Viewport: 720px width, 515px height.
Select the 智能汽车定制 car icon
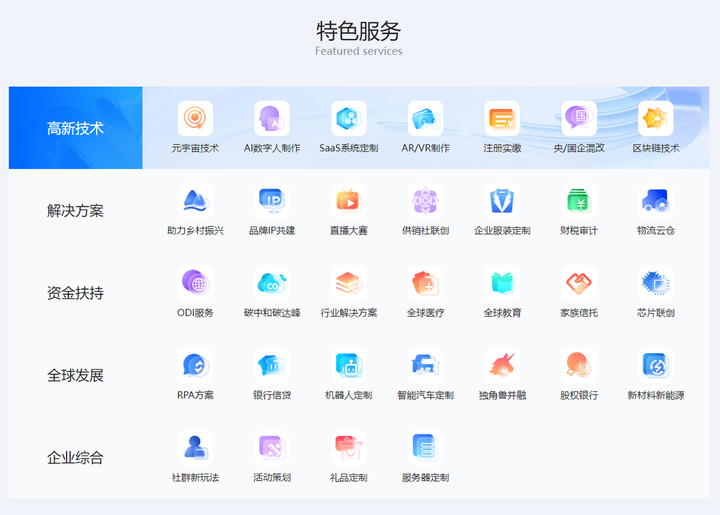click(426, 365)
